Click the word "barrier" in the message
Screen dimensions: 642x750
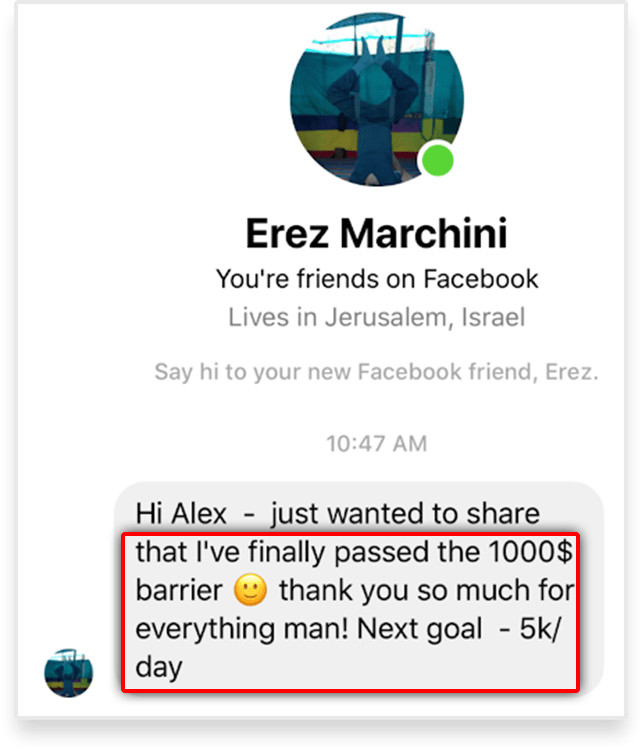pos(179,590)
